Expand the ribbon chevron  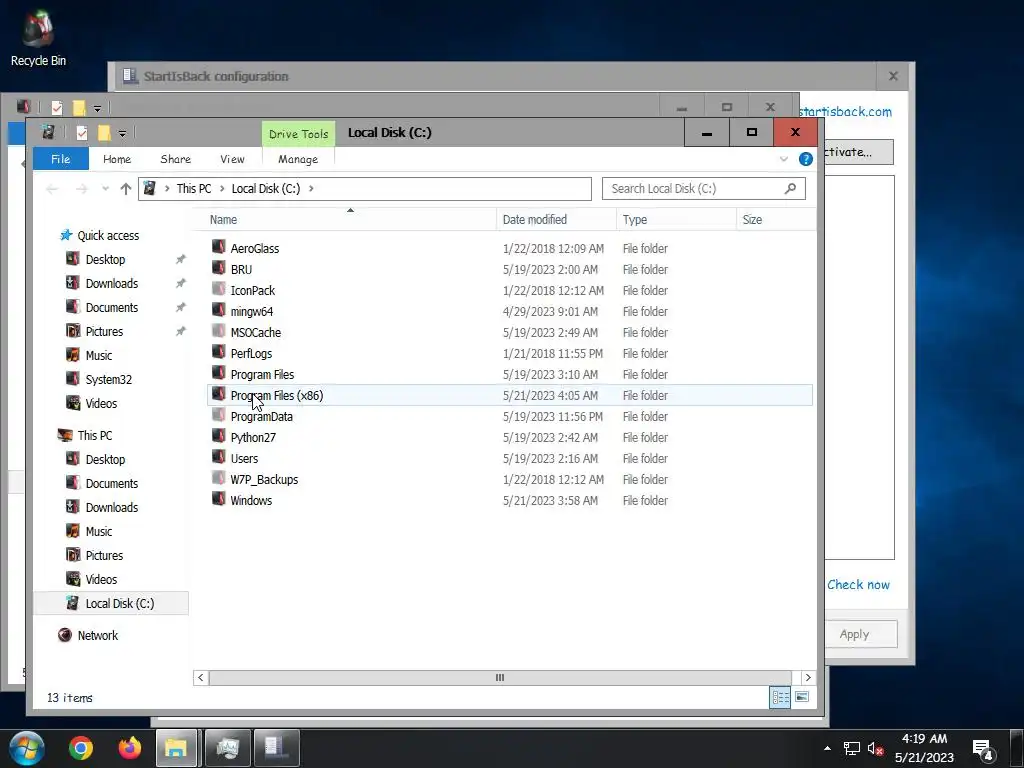point(784,159)
